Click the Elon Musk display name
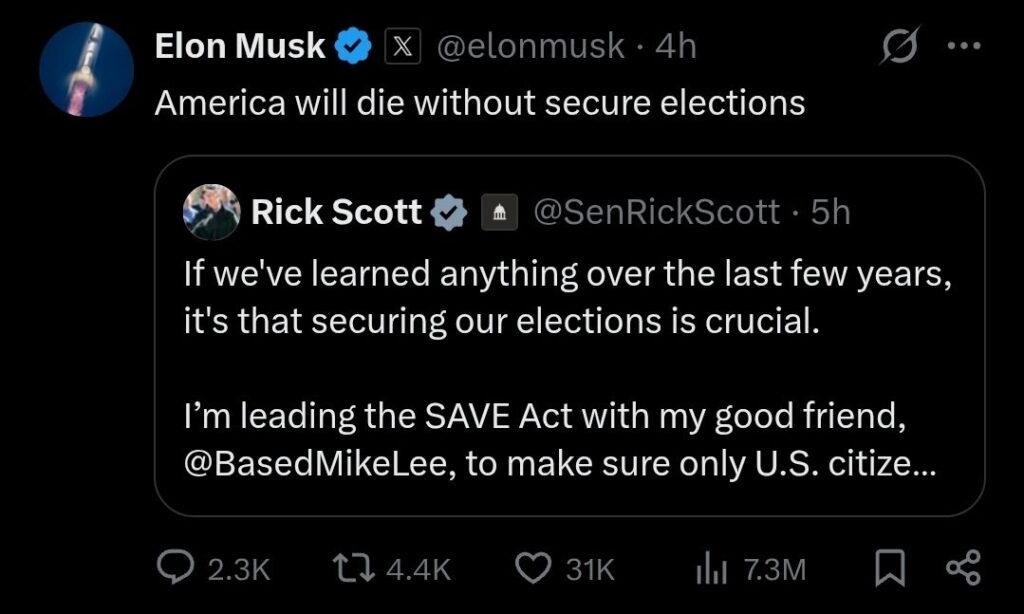This screenshot has width=1024, height=614. 240,46
